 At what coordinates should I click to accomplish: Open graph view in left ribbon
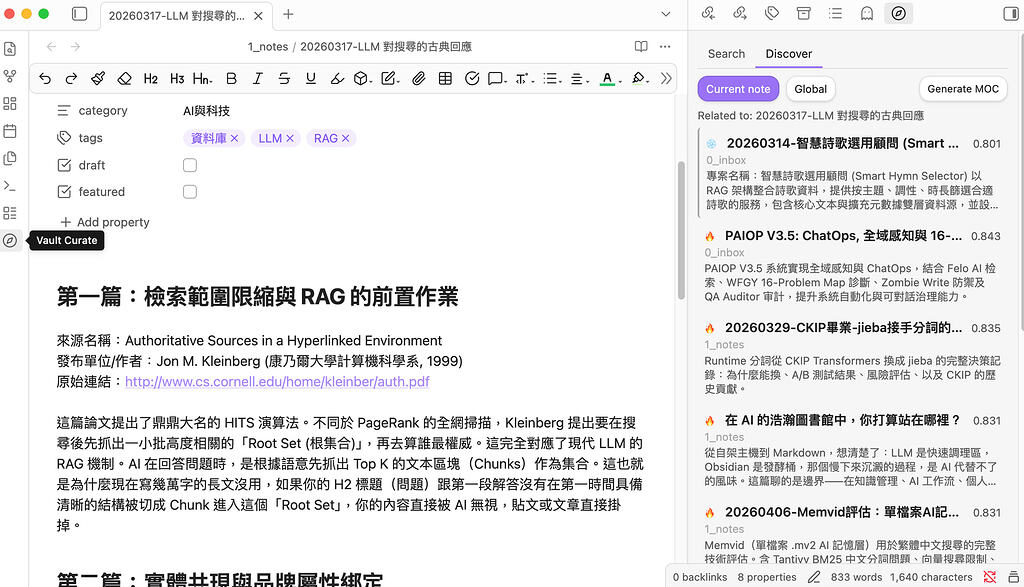pyautogui.click(x=10, y=76)
